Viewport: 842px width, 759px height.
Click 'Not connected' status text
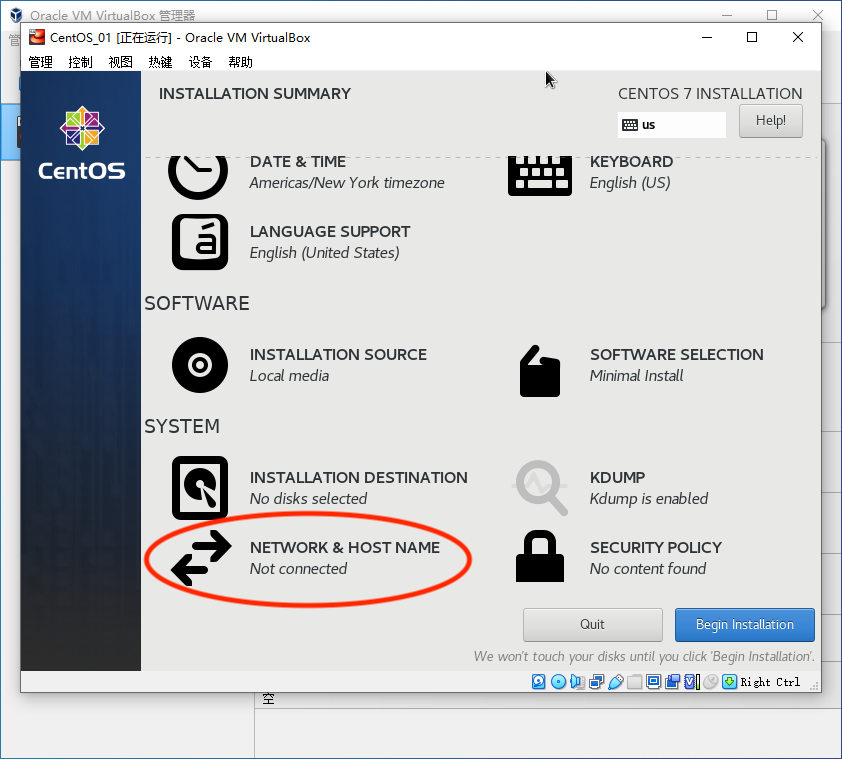(x=298, y=568)
